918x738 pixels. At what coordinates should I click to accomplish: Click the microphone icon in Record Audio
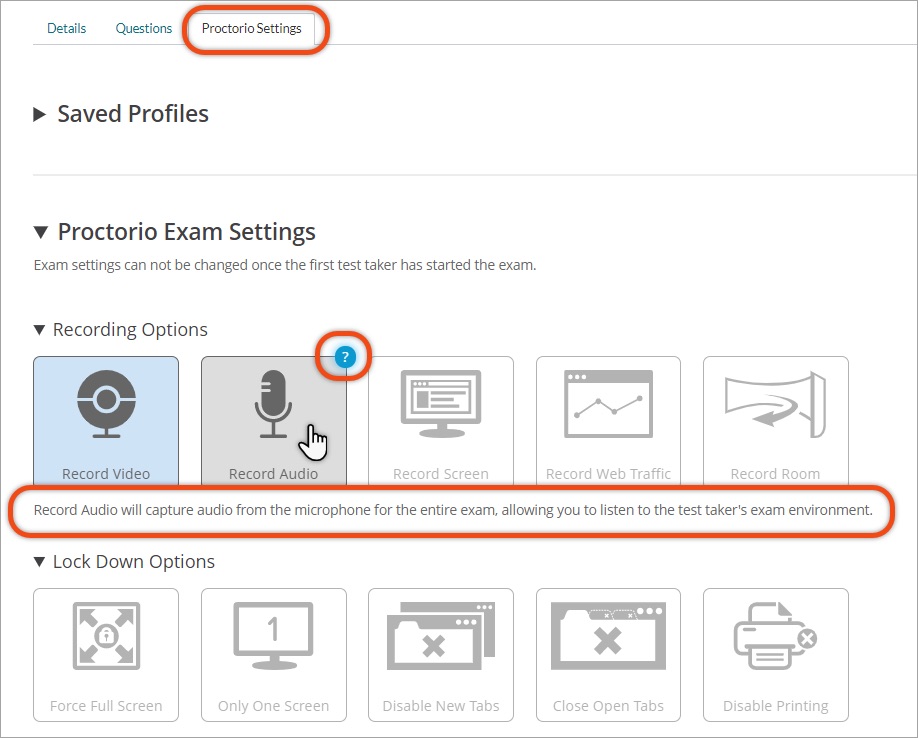273,404
